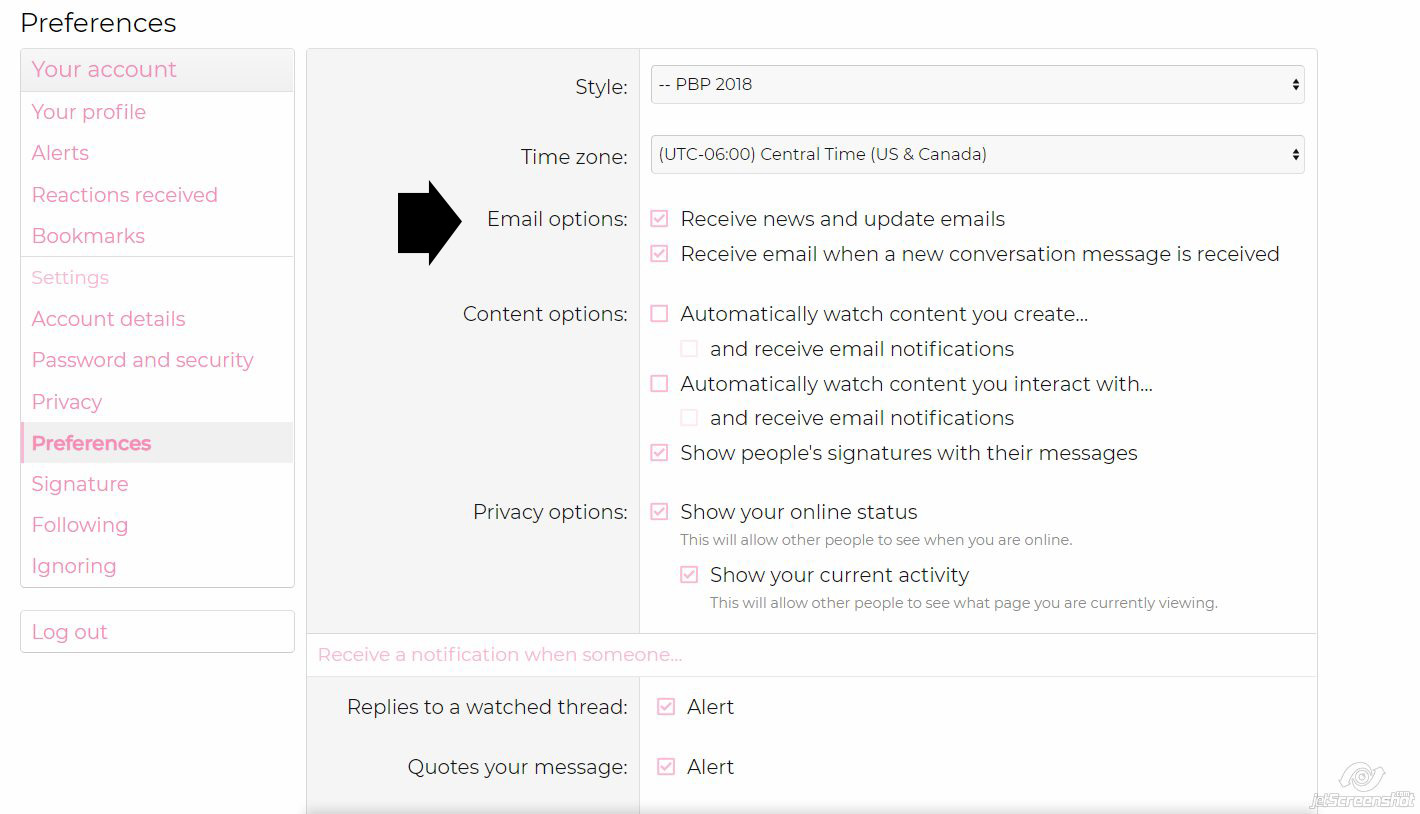Open the Signature settings page

[x=80, y=484]
